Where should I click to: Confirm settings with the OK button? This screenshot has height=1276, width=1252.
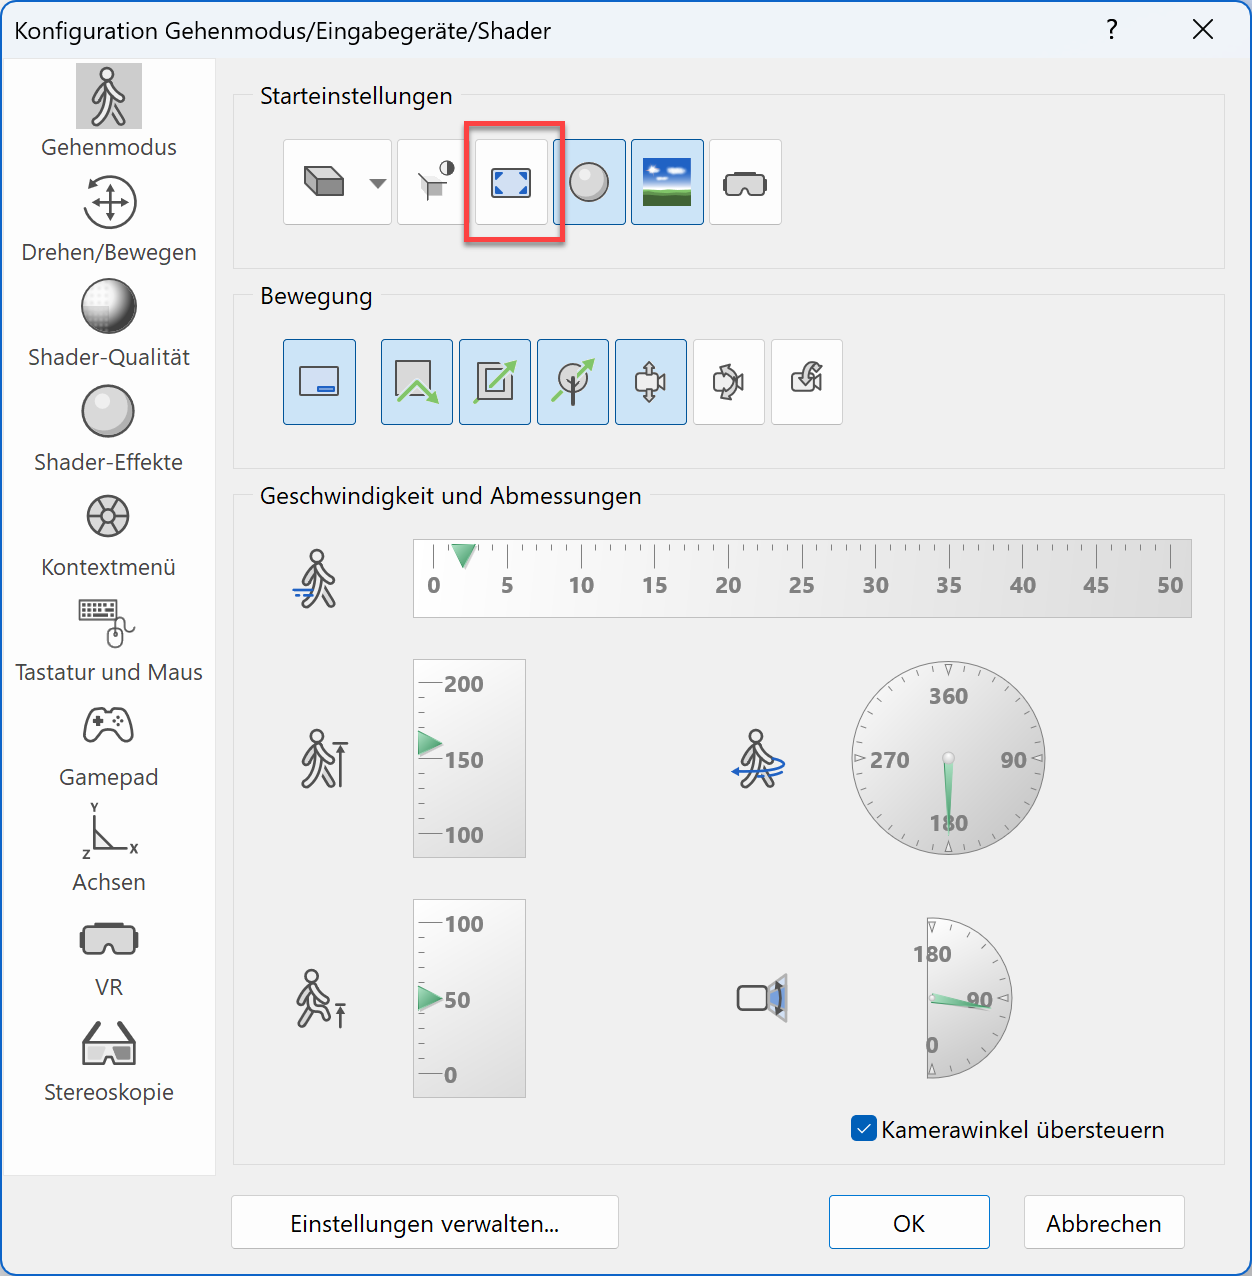click(x=908, y=1222)
